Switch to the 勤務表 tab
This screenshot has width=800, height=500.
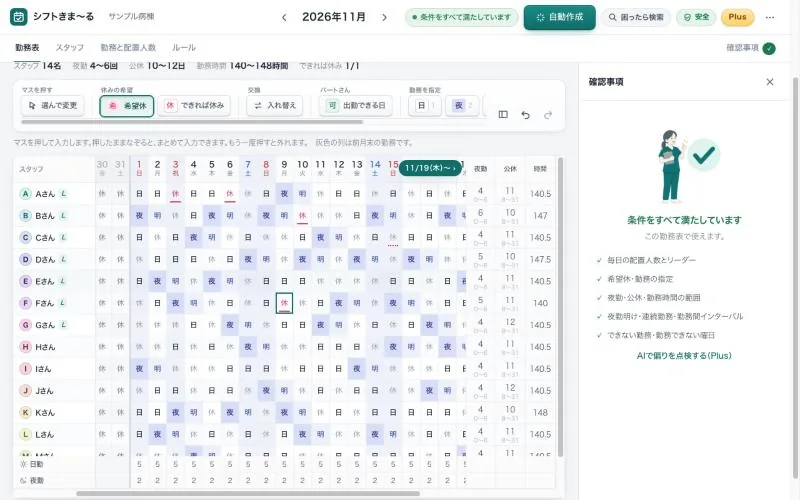tap(27, 47)
